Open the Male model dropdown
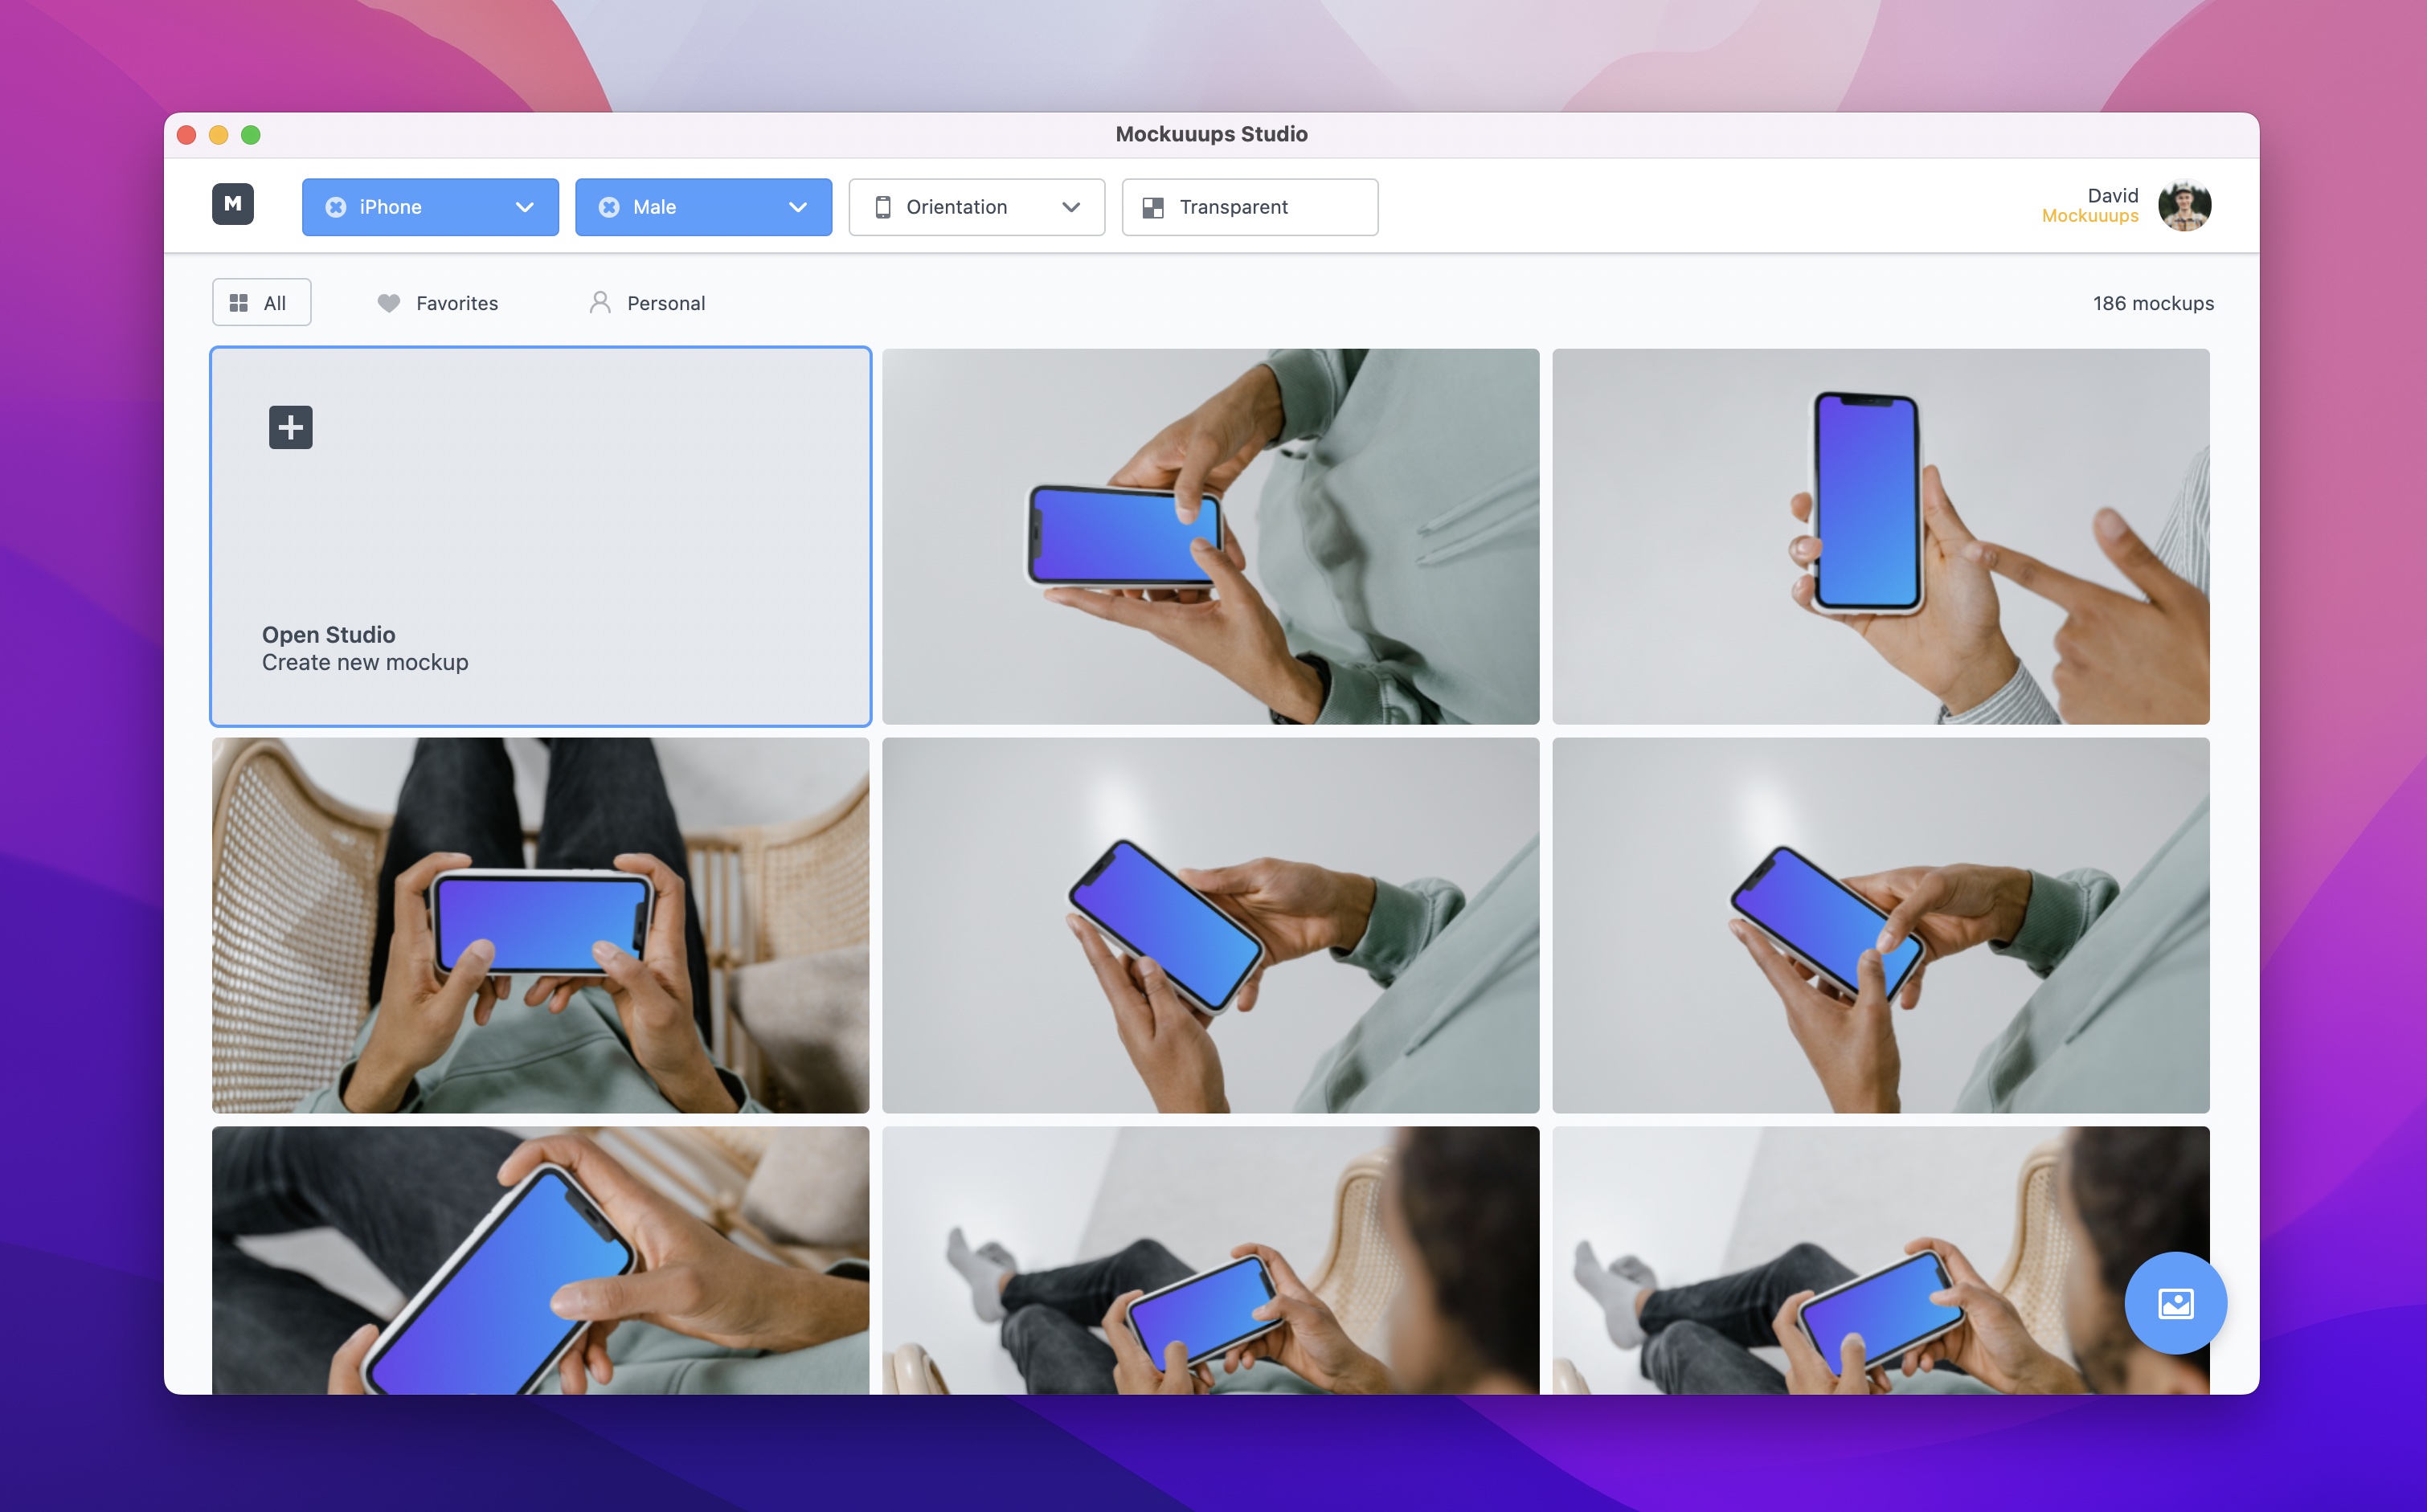The width and height of the screenshot is (2427, 1512). (797, 207)
